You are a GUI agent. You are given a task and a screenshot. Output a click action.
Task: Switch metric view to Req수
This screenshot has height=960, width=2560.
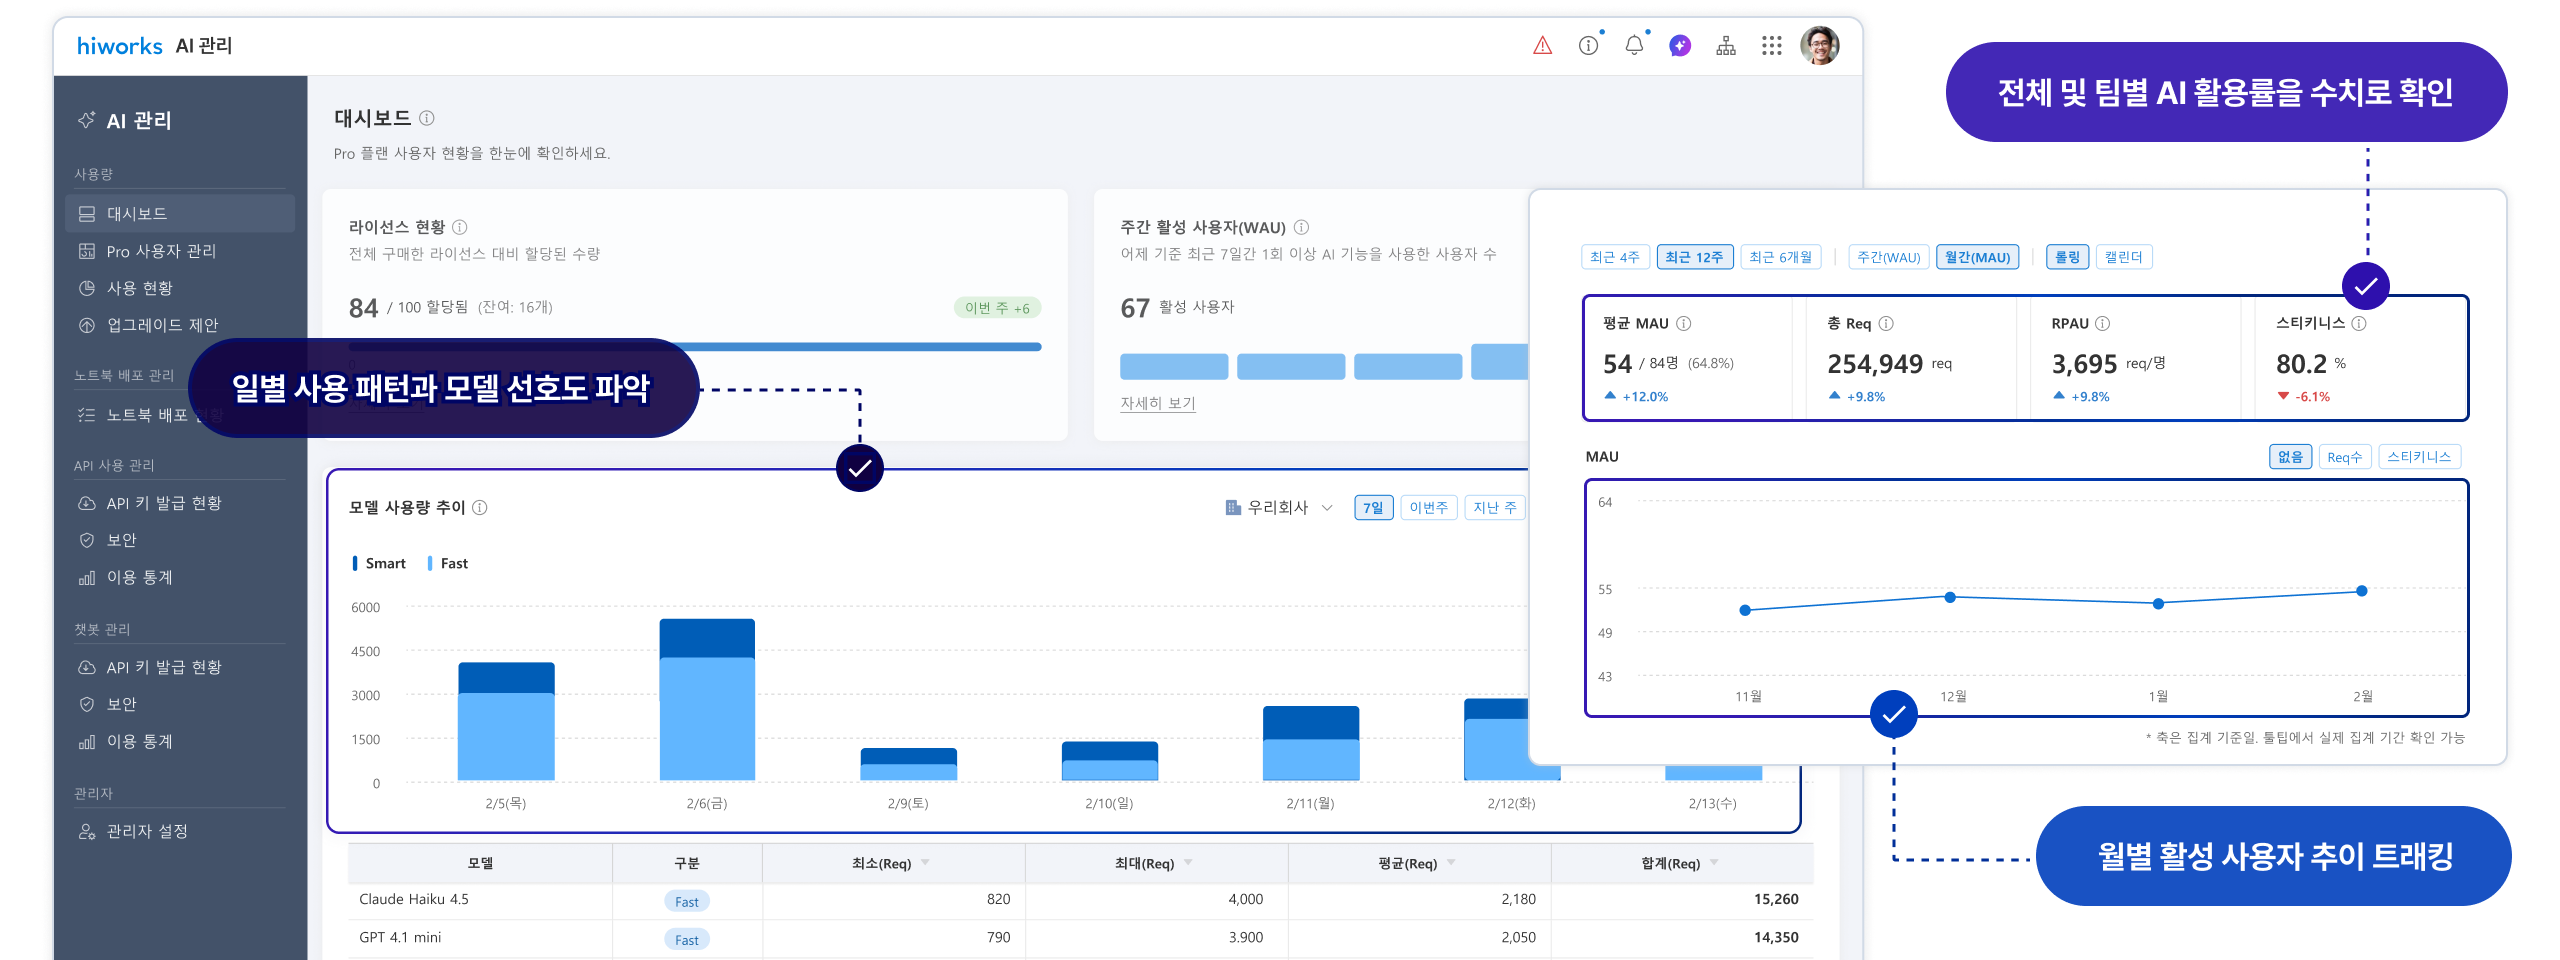(x=2345, y=456)
